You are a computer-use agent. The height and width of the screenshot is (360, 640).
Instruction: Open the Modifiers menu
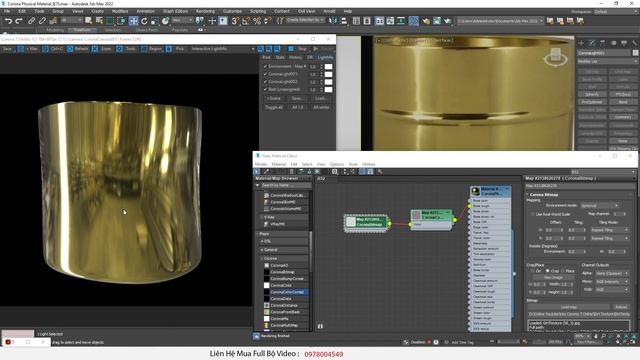click(x=120, y=11)
